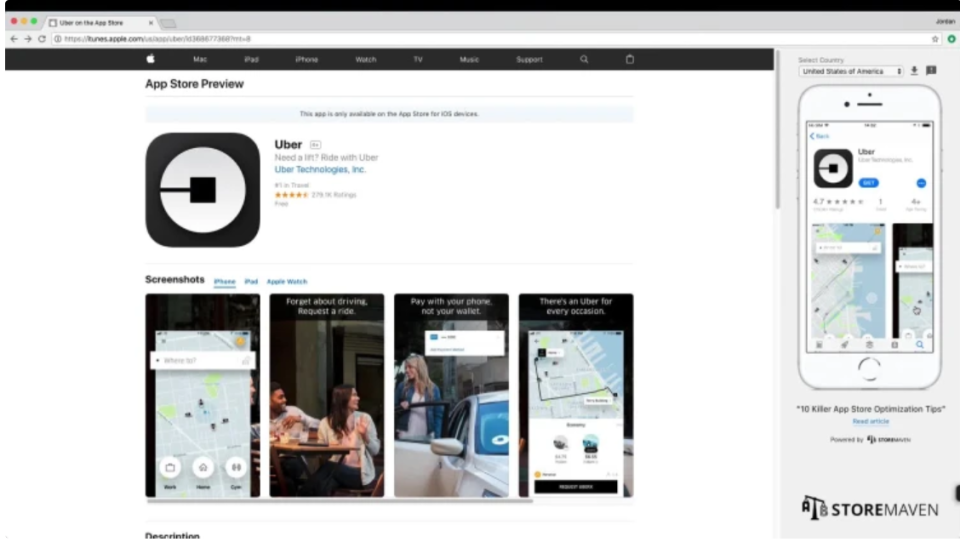
Task: Tap the 4.7 rating in phone preview
Action: [x=838, y=201]
